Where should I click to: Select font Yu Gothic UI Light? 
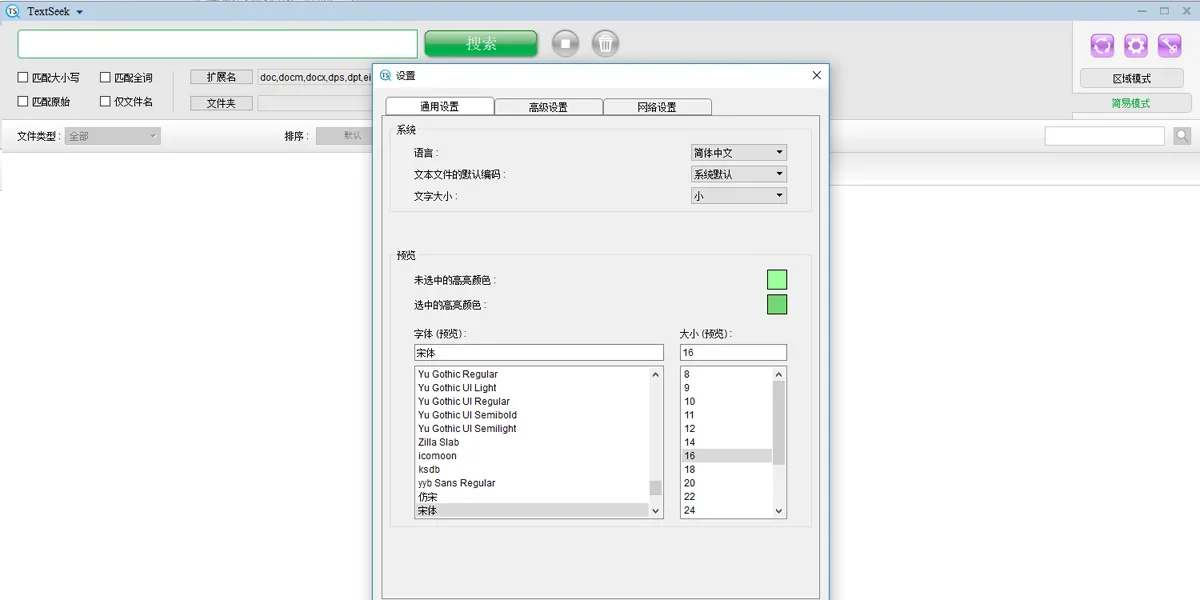tap(532, 388)
